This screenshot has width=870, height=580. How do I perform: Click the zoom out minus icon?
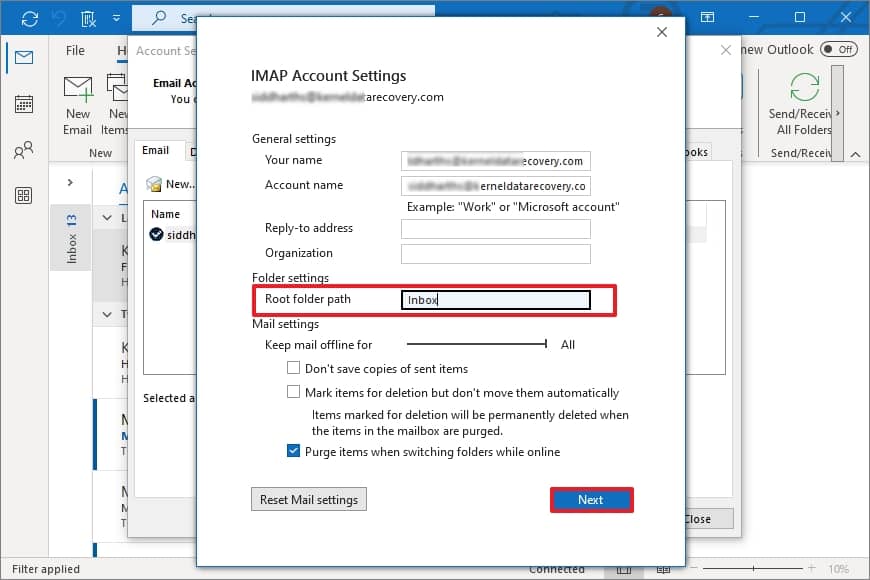click(694, 568)
